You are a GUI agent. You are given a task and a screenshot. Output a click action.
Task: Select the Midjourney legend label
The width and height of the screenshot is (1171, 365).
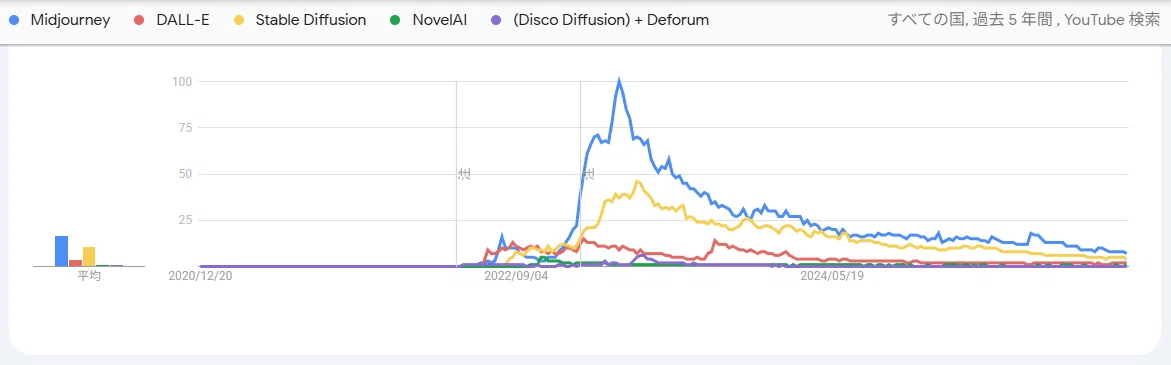point(70,20)
